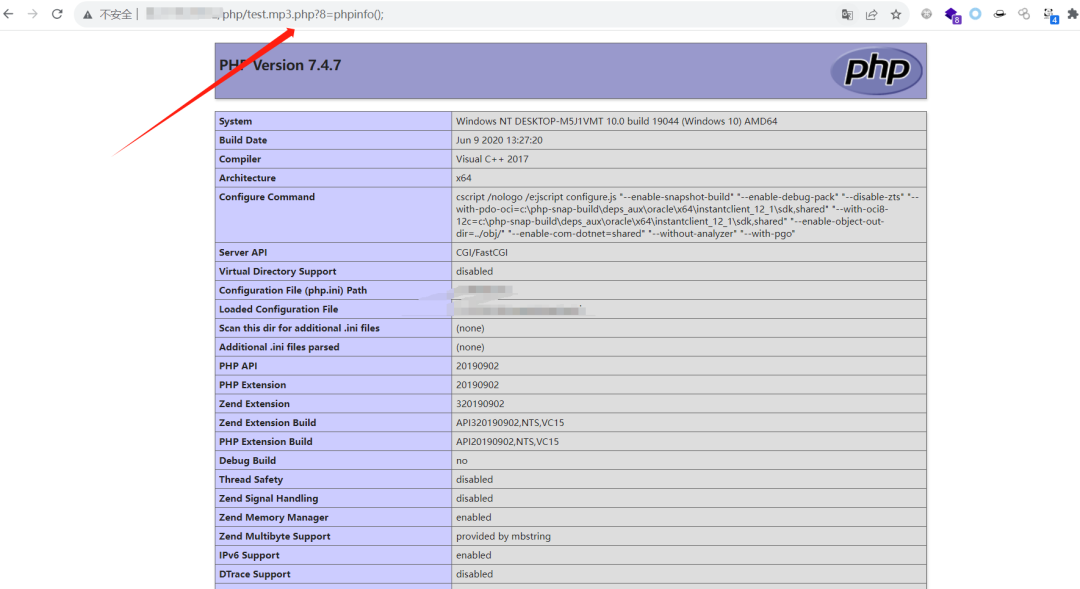Select the Zend Multibyte Support label
This screenshot has height=589, width=1080.
click(274, 537)
